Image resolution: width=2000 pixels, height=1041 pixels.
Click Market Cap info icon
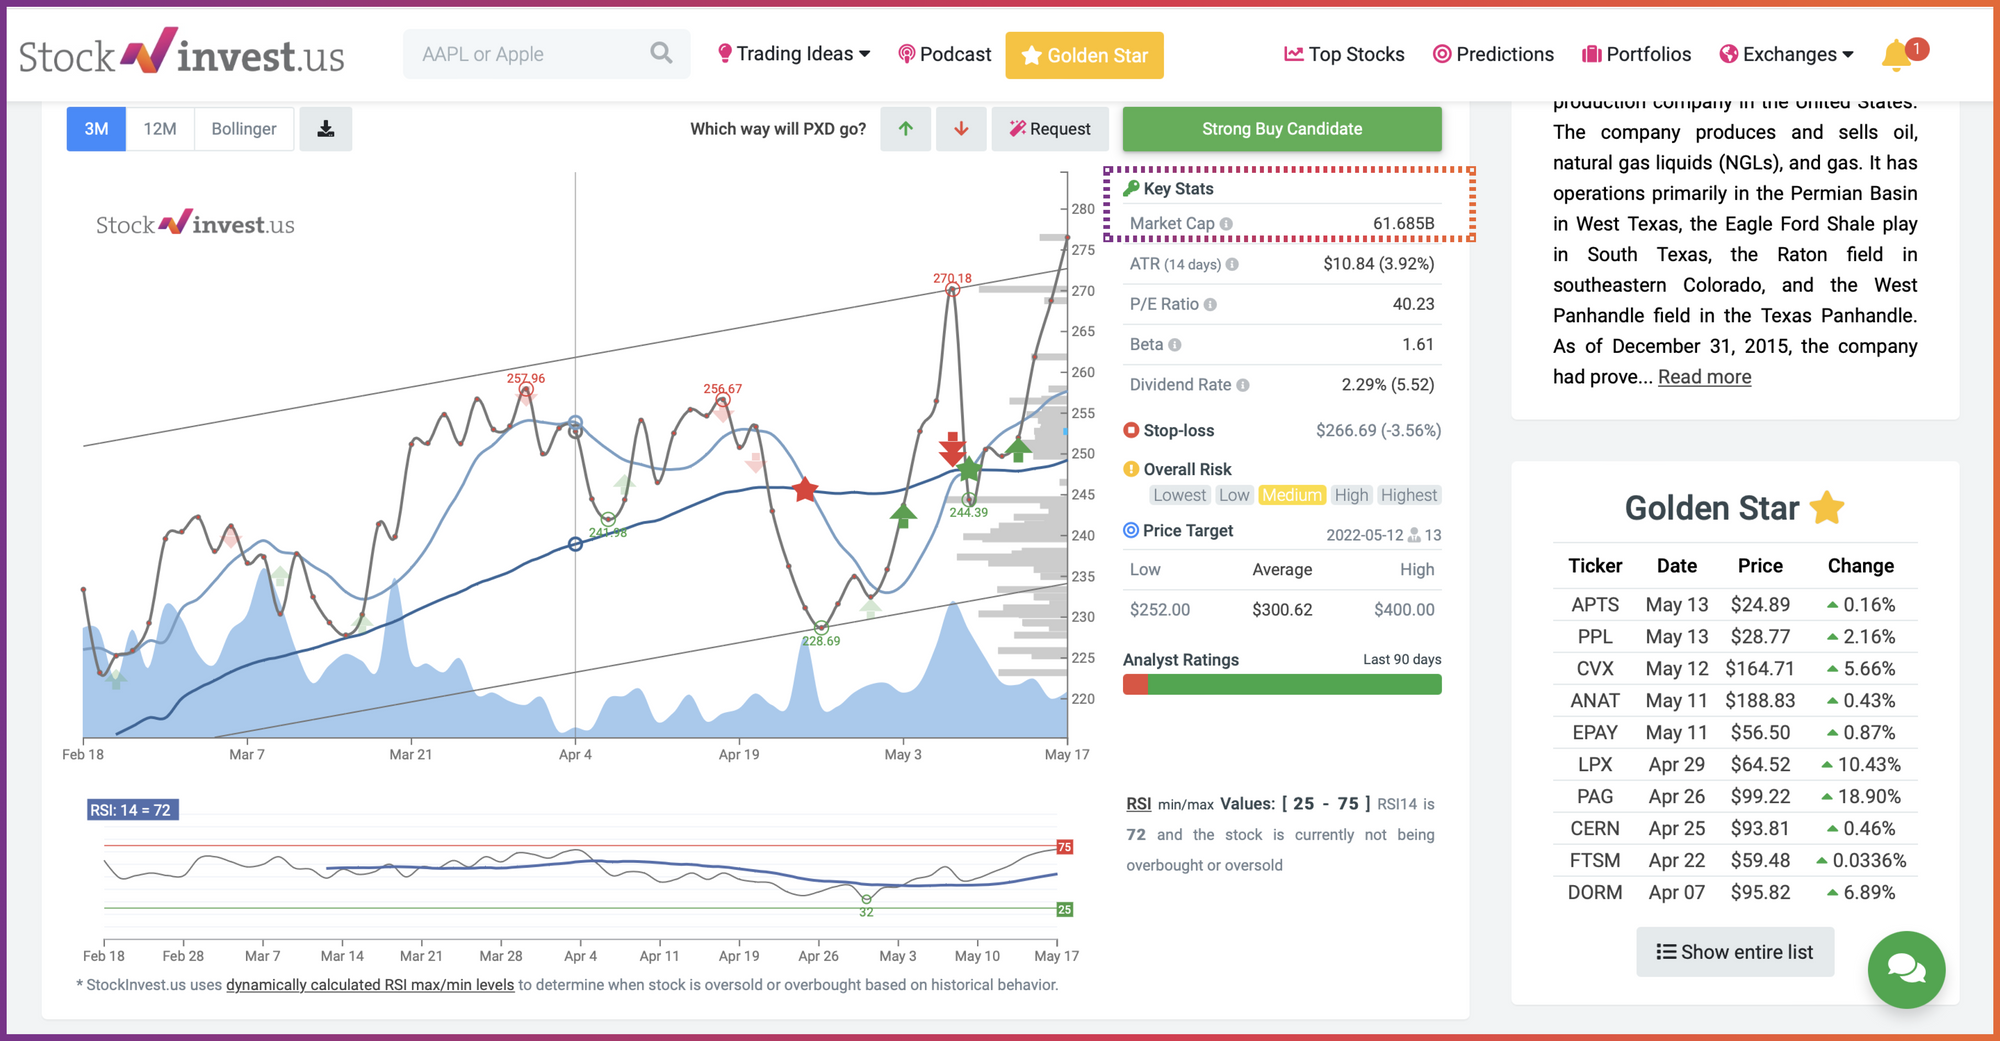click(x=1227, y=224)
